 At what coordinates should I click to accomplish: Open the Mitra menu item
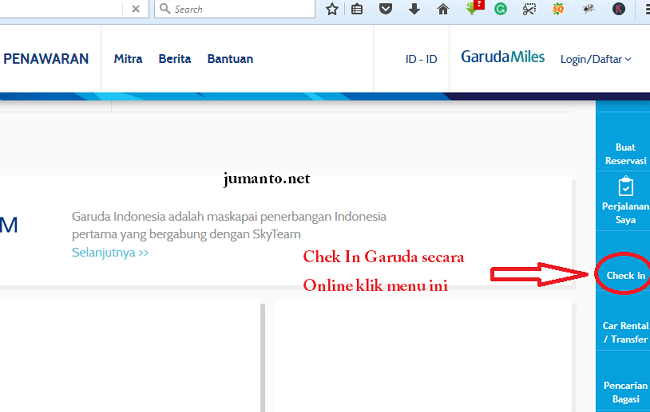coord(128,59)
